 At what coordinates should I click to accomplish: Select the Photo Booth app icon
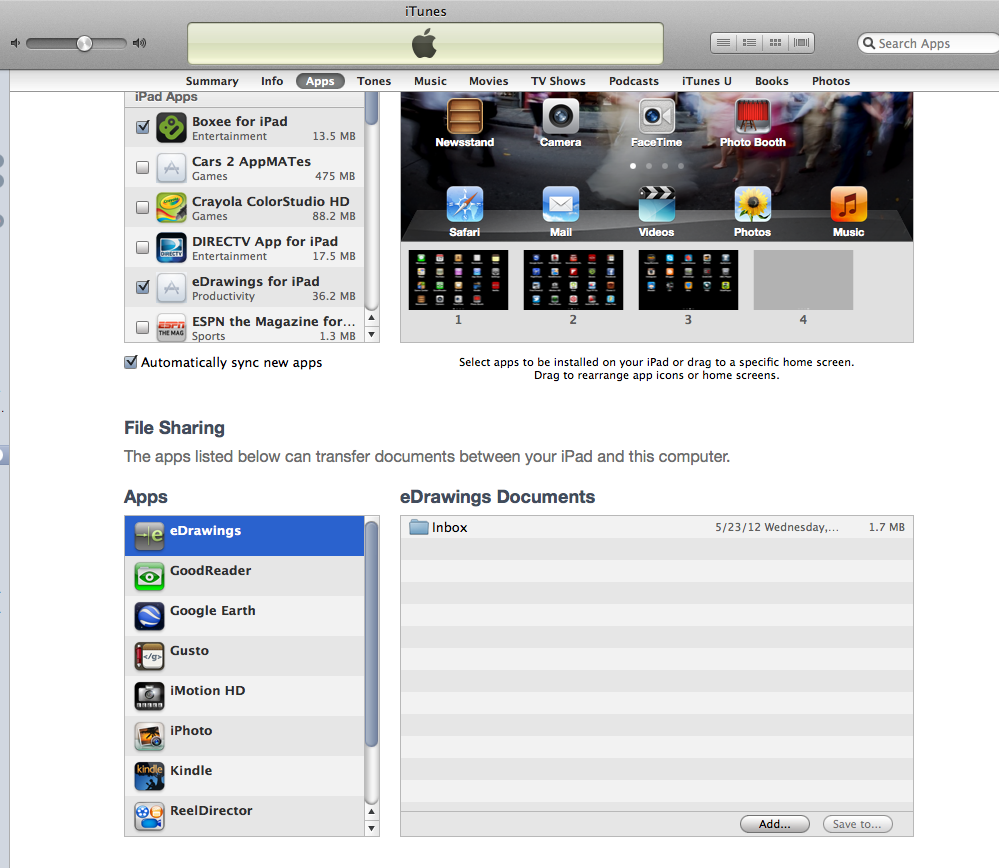752,117
